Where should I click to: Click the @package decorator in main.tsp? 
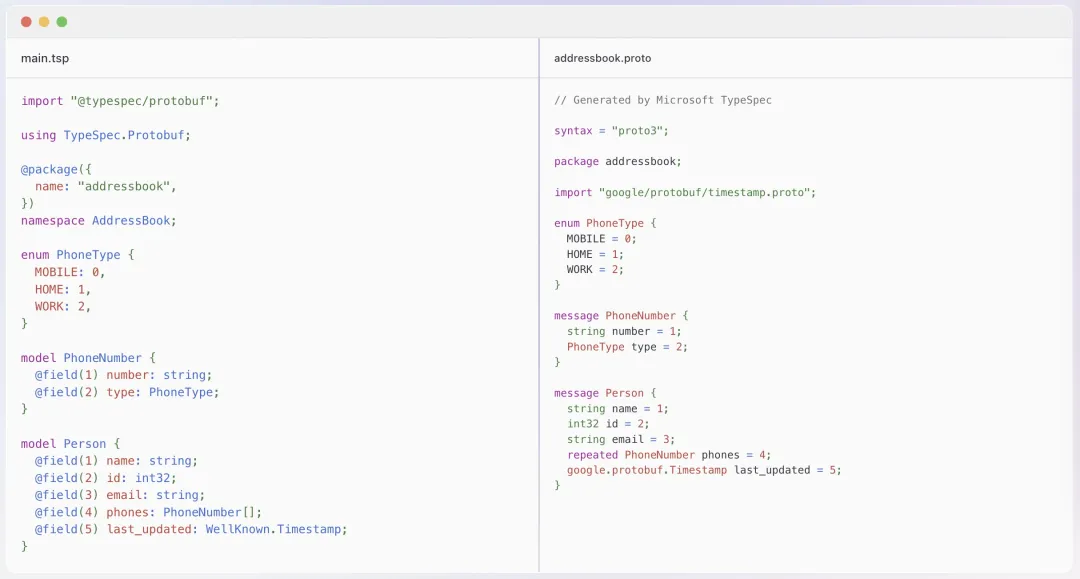(x=46, y=169)
